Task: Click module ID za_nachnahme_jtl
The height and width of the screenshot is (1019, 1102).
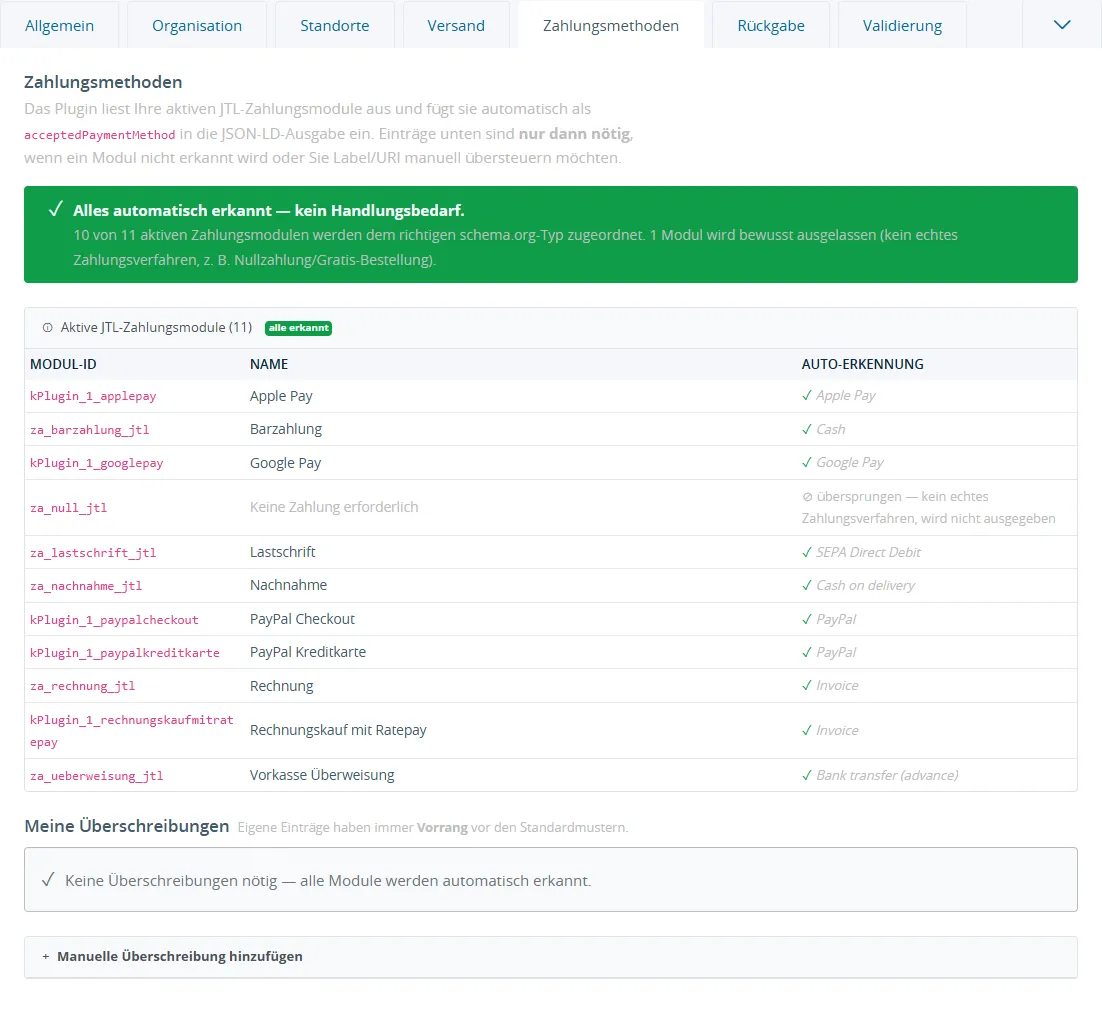Action: (x=86, y=586)
